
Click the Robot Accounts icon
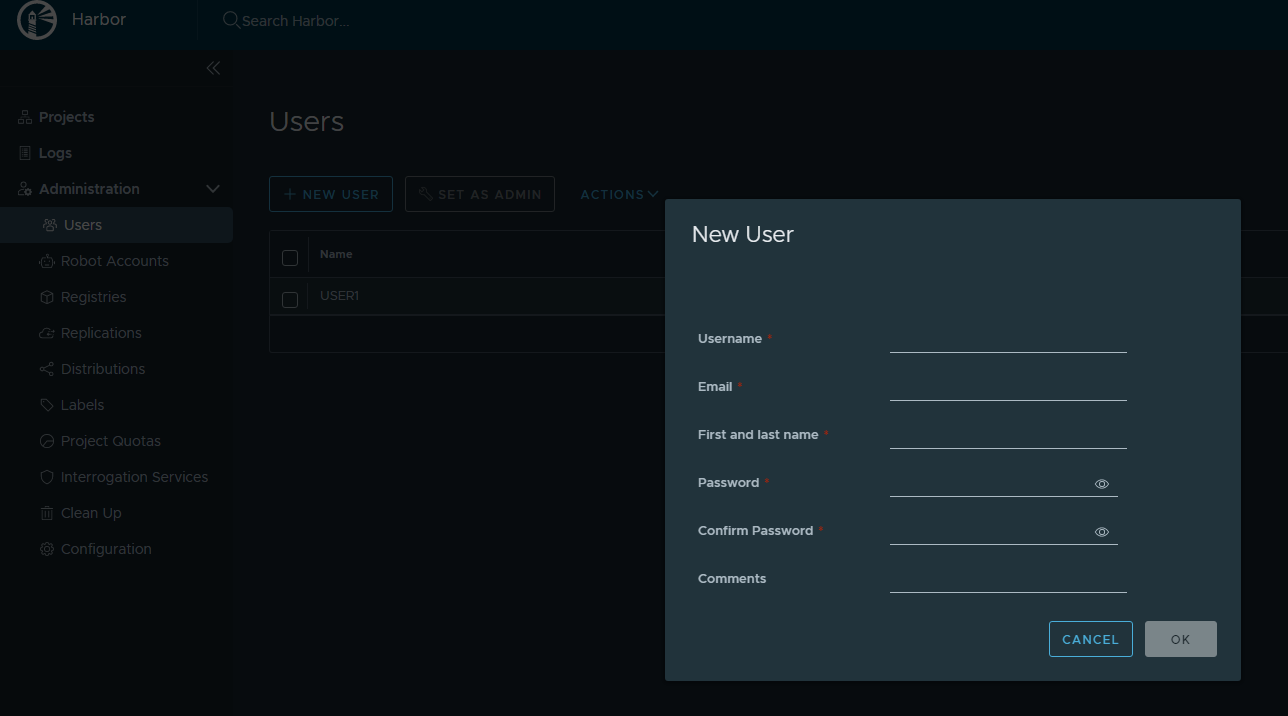point(46,262)
